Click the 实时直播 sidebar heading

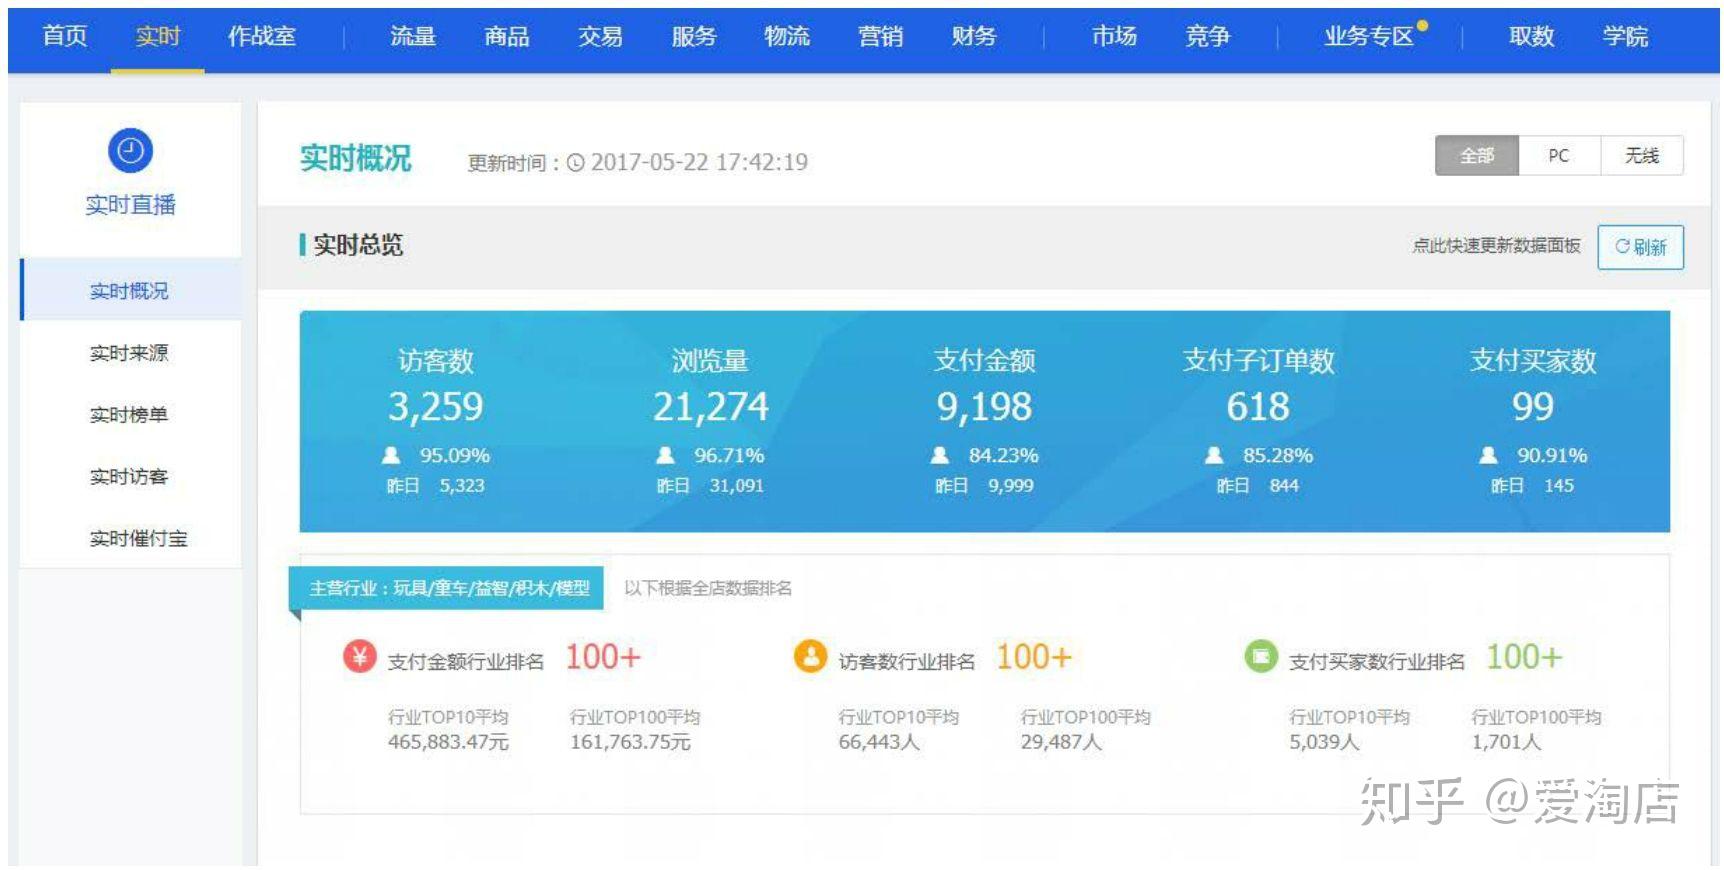point(130,205)
